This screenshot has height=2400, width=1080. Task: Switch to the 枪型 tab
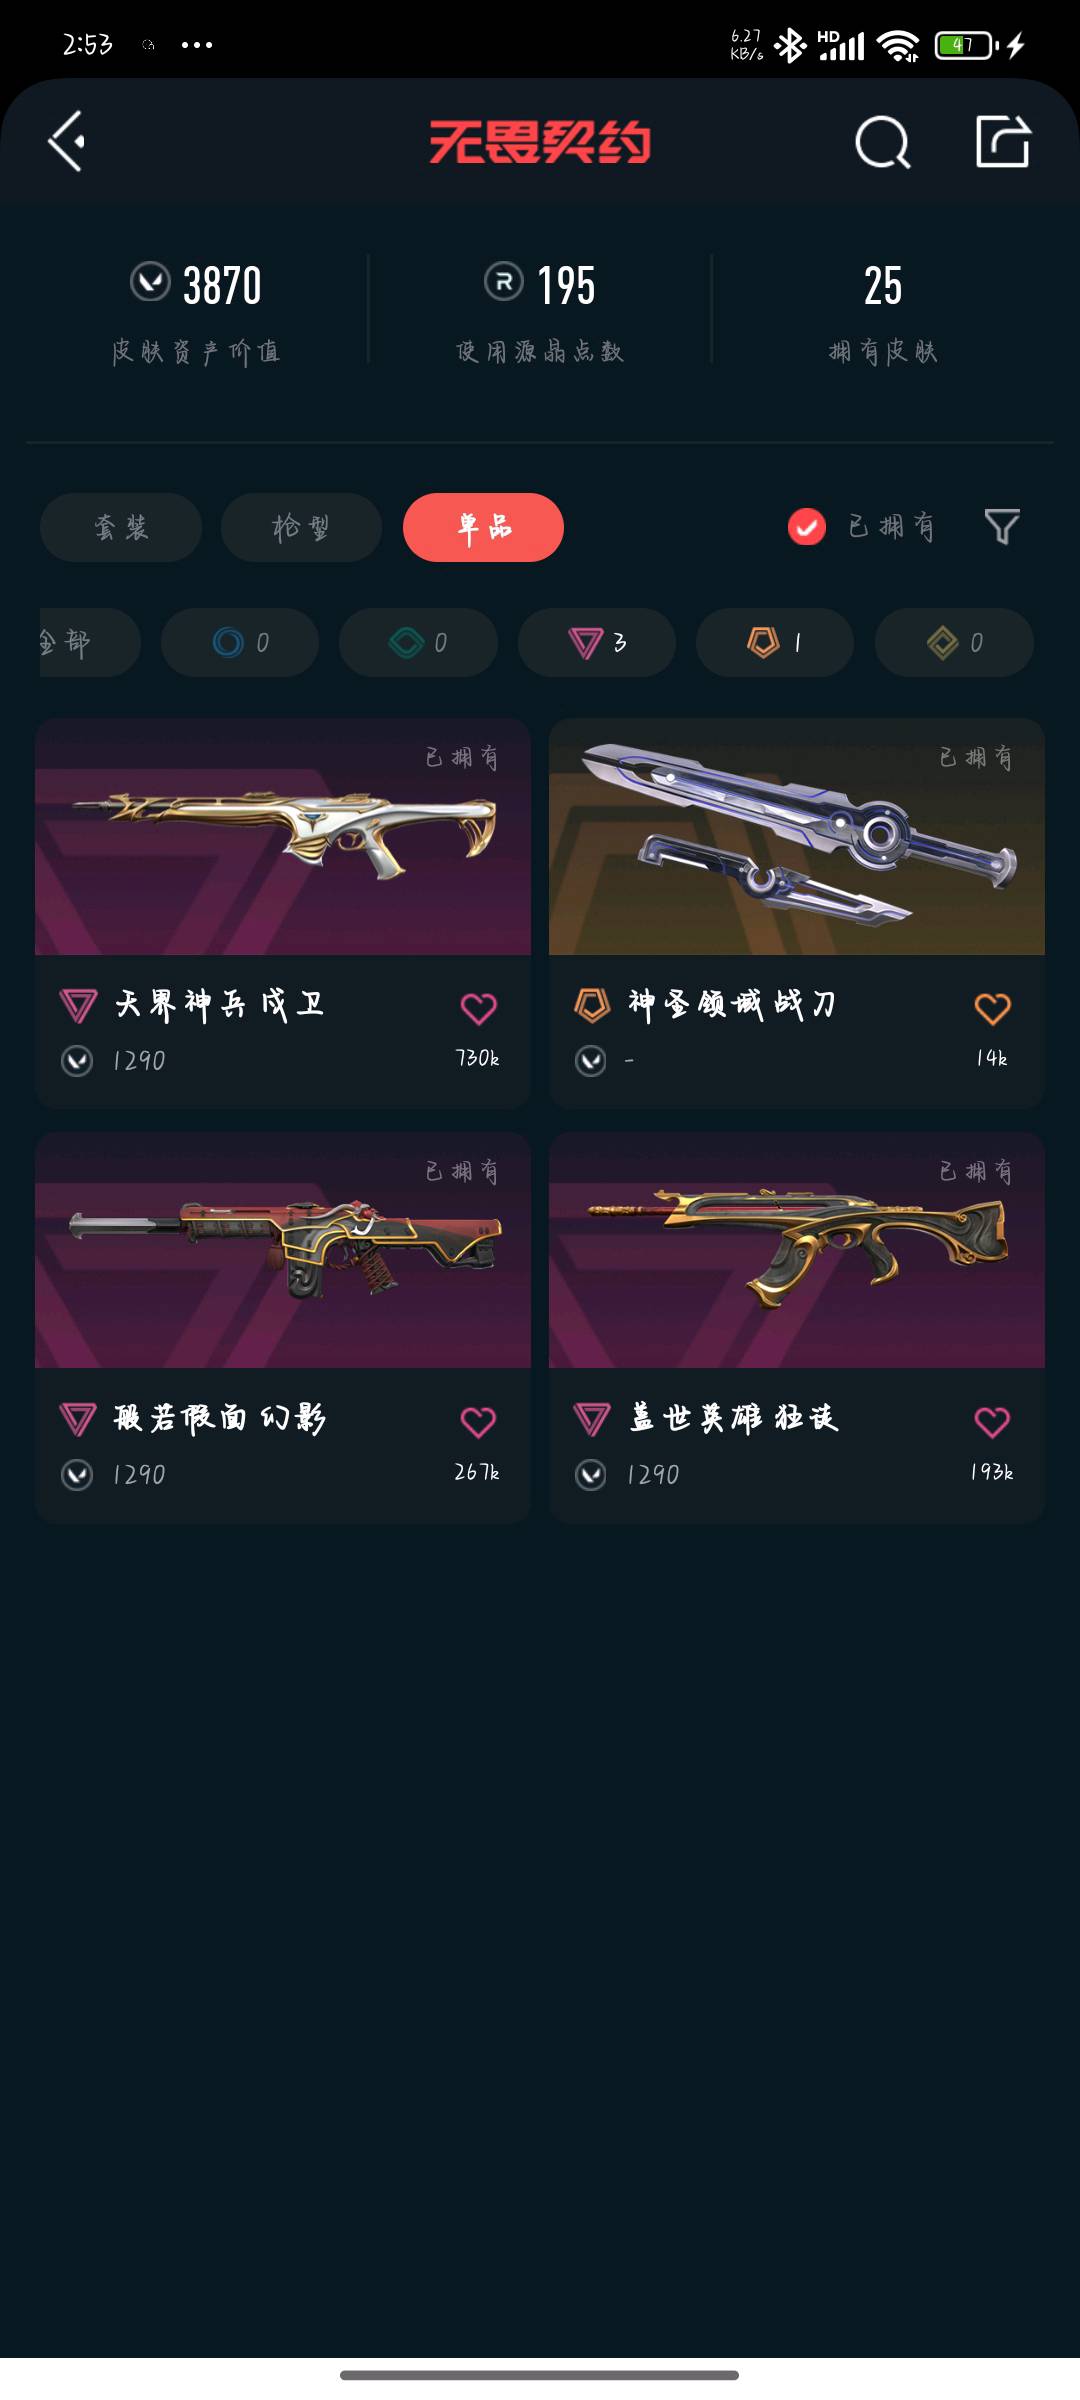point(301,527)
